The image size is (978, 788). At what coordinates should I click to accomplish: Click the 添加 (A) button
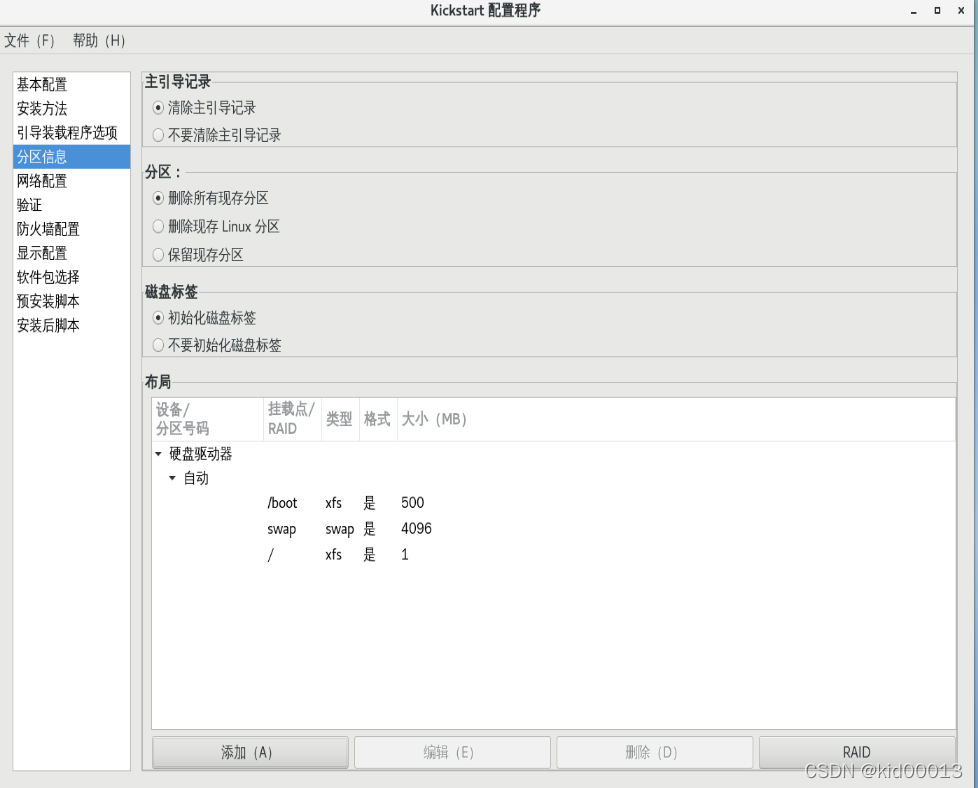[x=250, y=752]
